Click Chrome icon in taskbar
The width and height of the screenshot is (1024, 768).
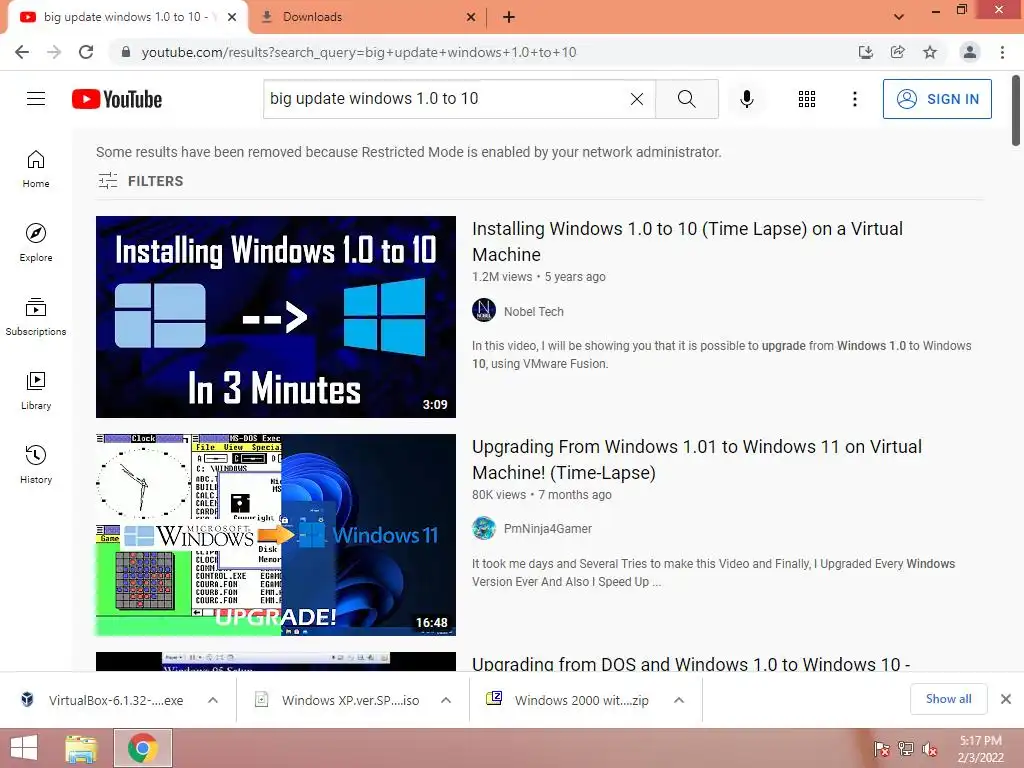143,748
